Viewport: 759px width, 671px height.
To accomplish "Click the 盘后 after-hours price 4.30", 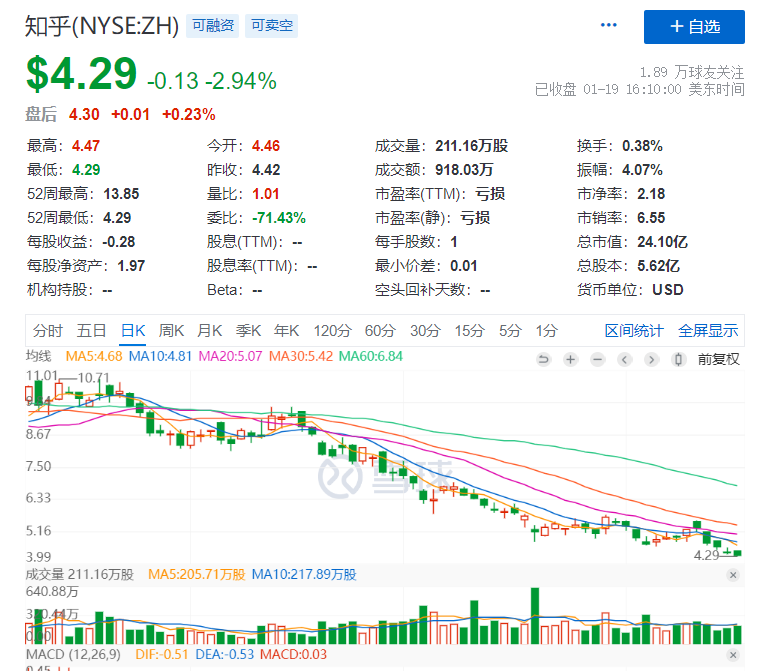I will (x=84, y=114).
